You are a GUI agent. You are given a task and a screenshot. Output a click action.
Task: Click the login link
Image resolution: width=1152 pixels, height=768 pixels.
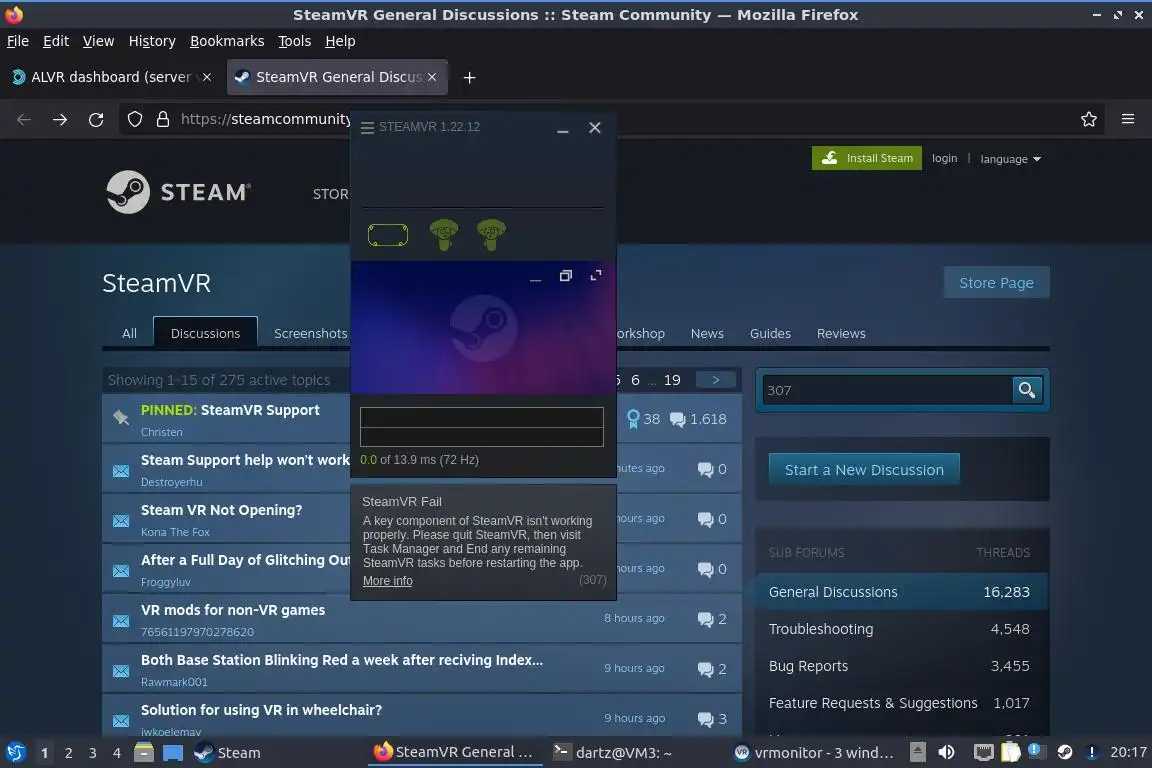tap(944, 158)
